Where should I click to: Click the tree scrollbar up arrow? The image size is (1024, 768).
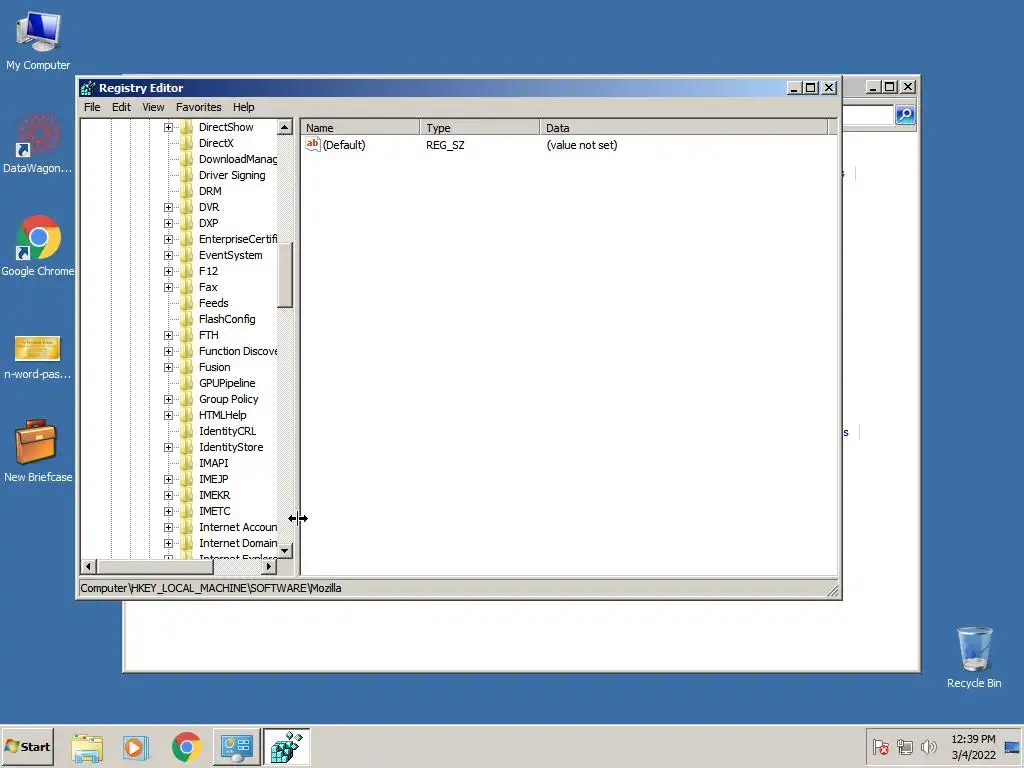pos(285,127)
